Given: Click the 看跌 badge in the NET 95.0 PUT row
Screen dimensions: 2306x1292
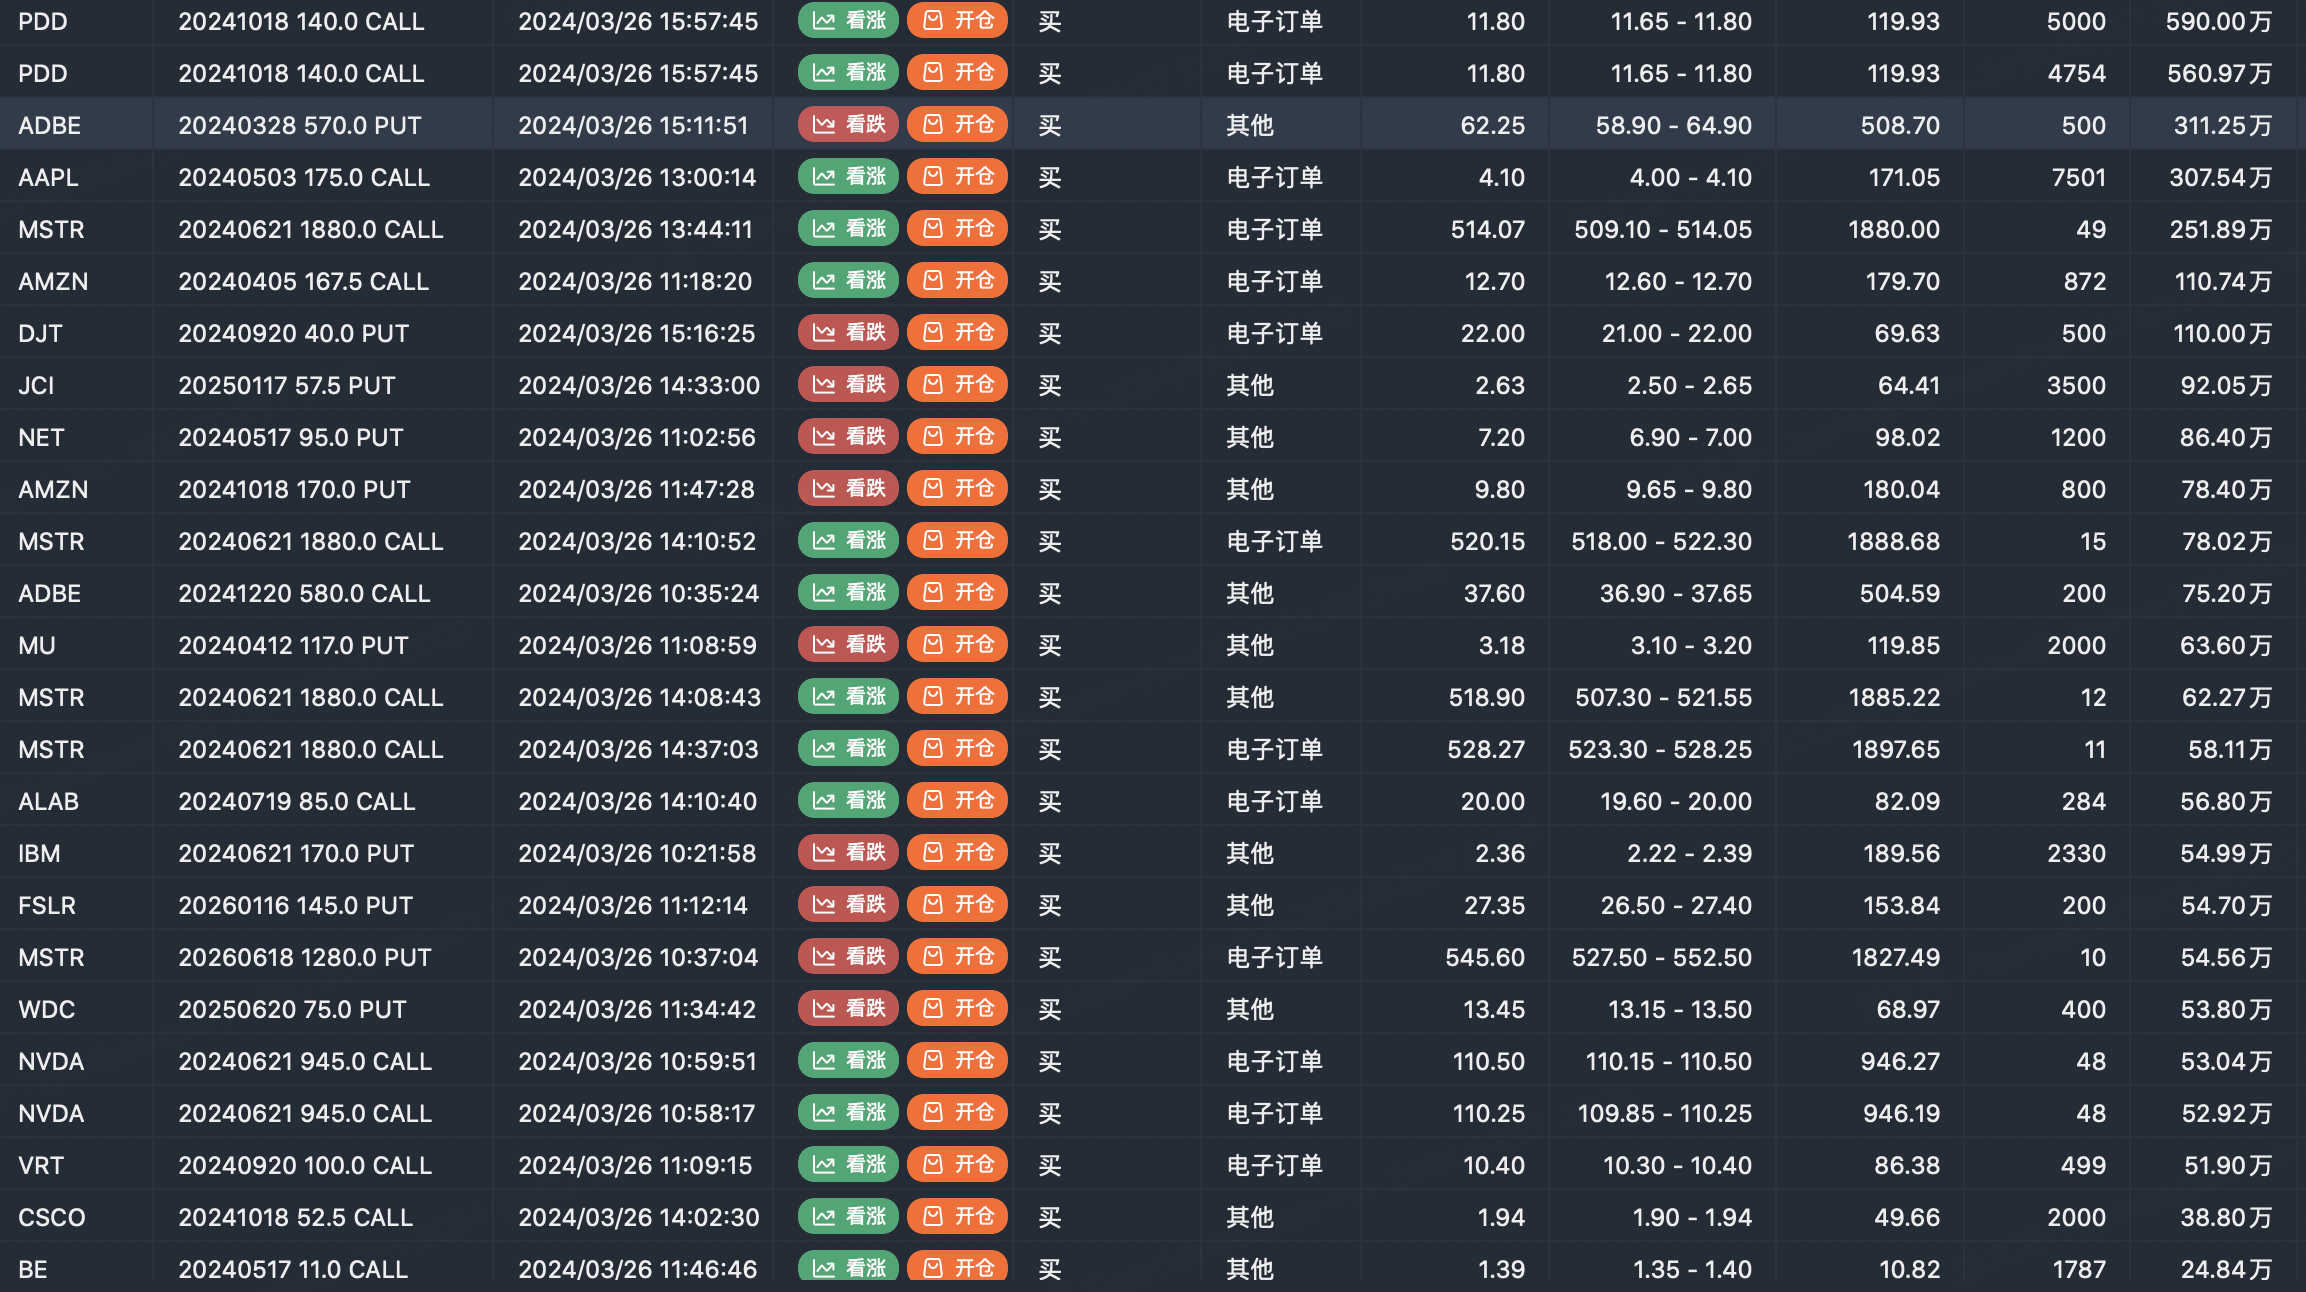Looking at the screenshot, I should 848,437.
